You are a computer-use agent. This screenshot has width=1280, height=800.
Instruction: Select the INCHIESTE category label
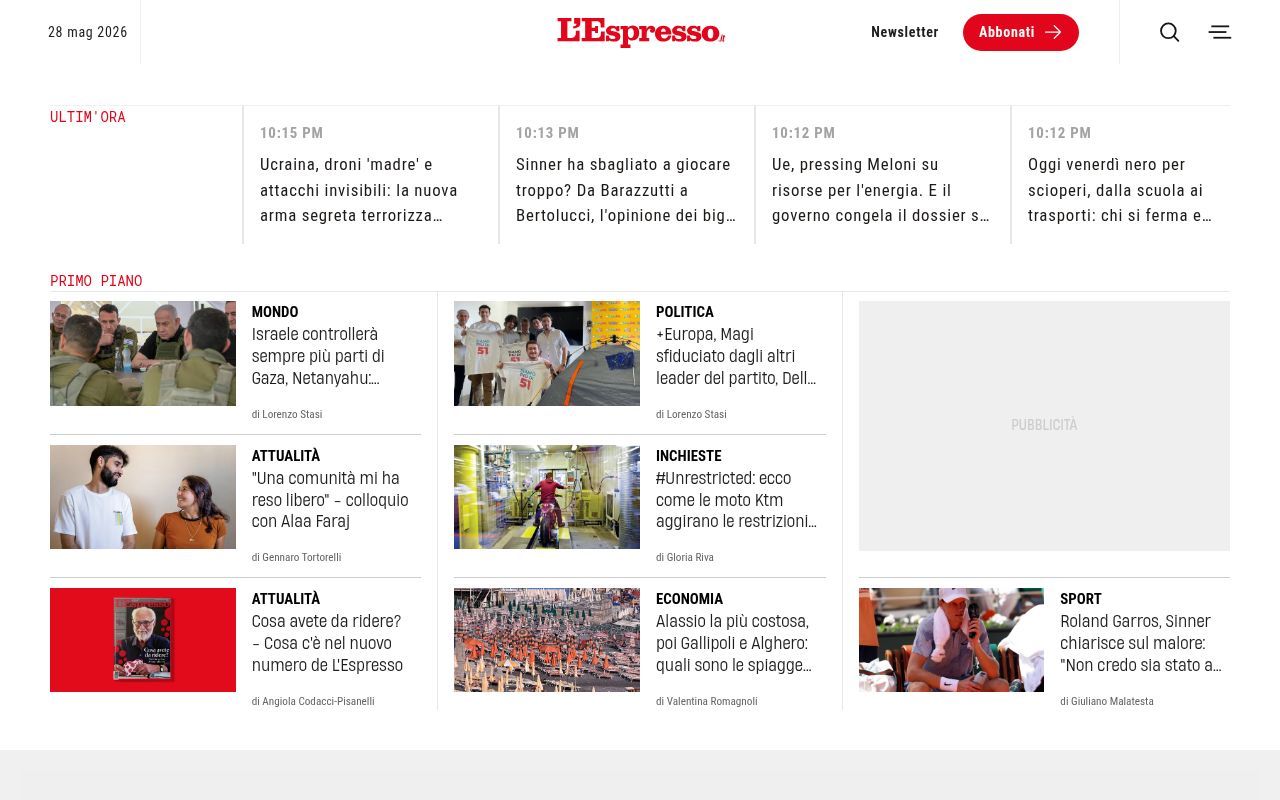pos(688,456)
